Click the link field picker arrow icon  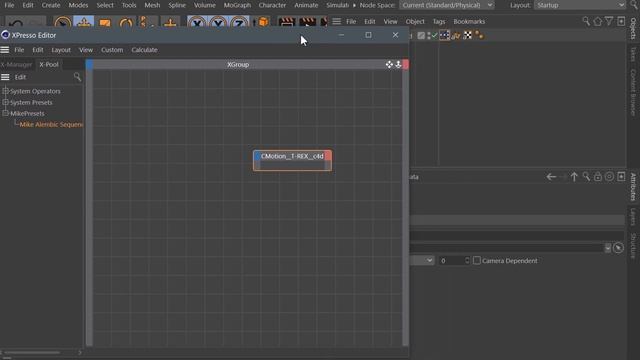(618, 248)
